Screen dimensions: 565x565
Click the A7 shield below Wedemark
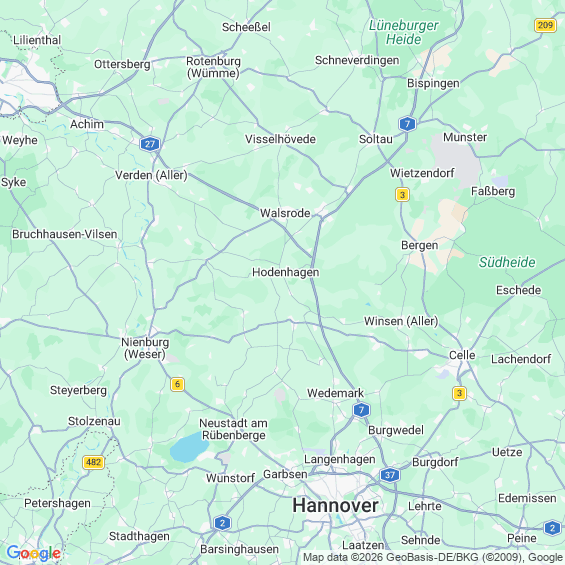pyautogui.click(x=361, y=410)
